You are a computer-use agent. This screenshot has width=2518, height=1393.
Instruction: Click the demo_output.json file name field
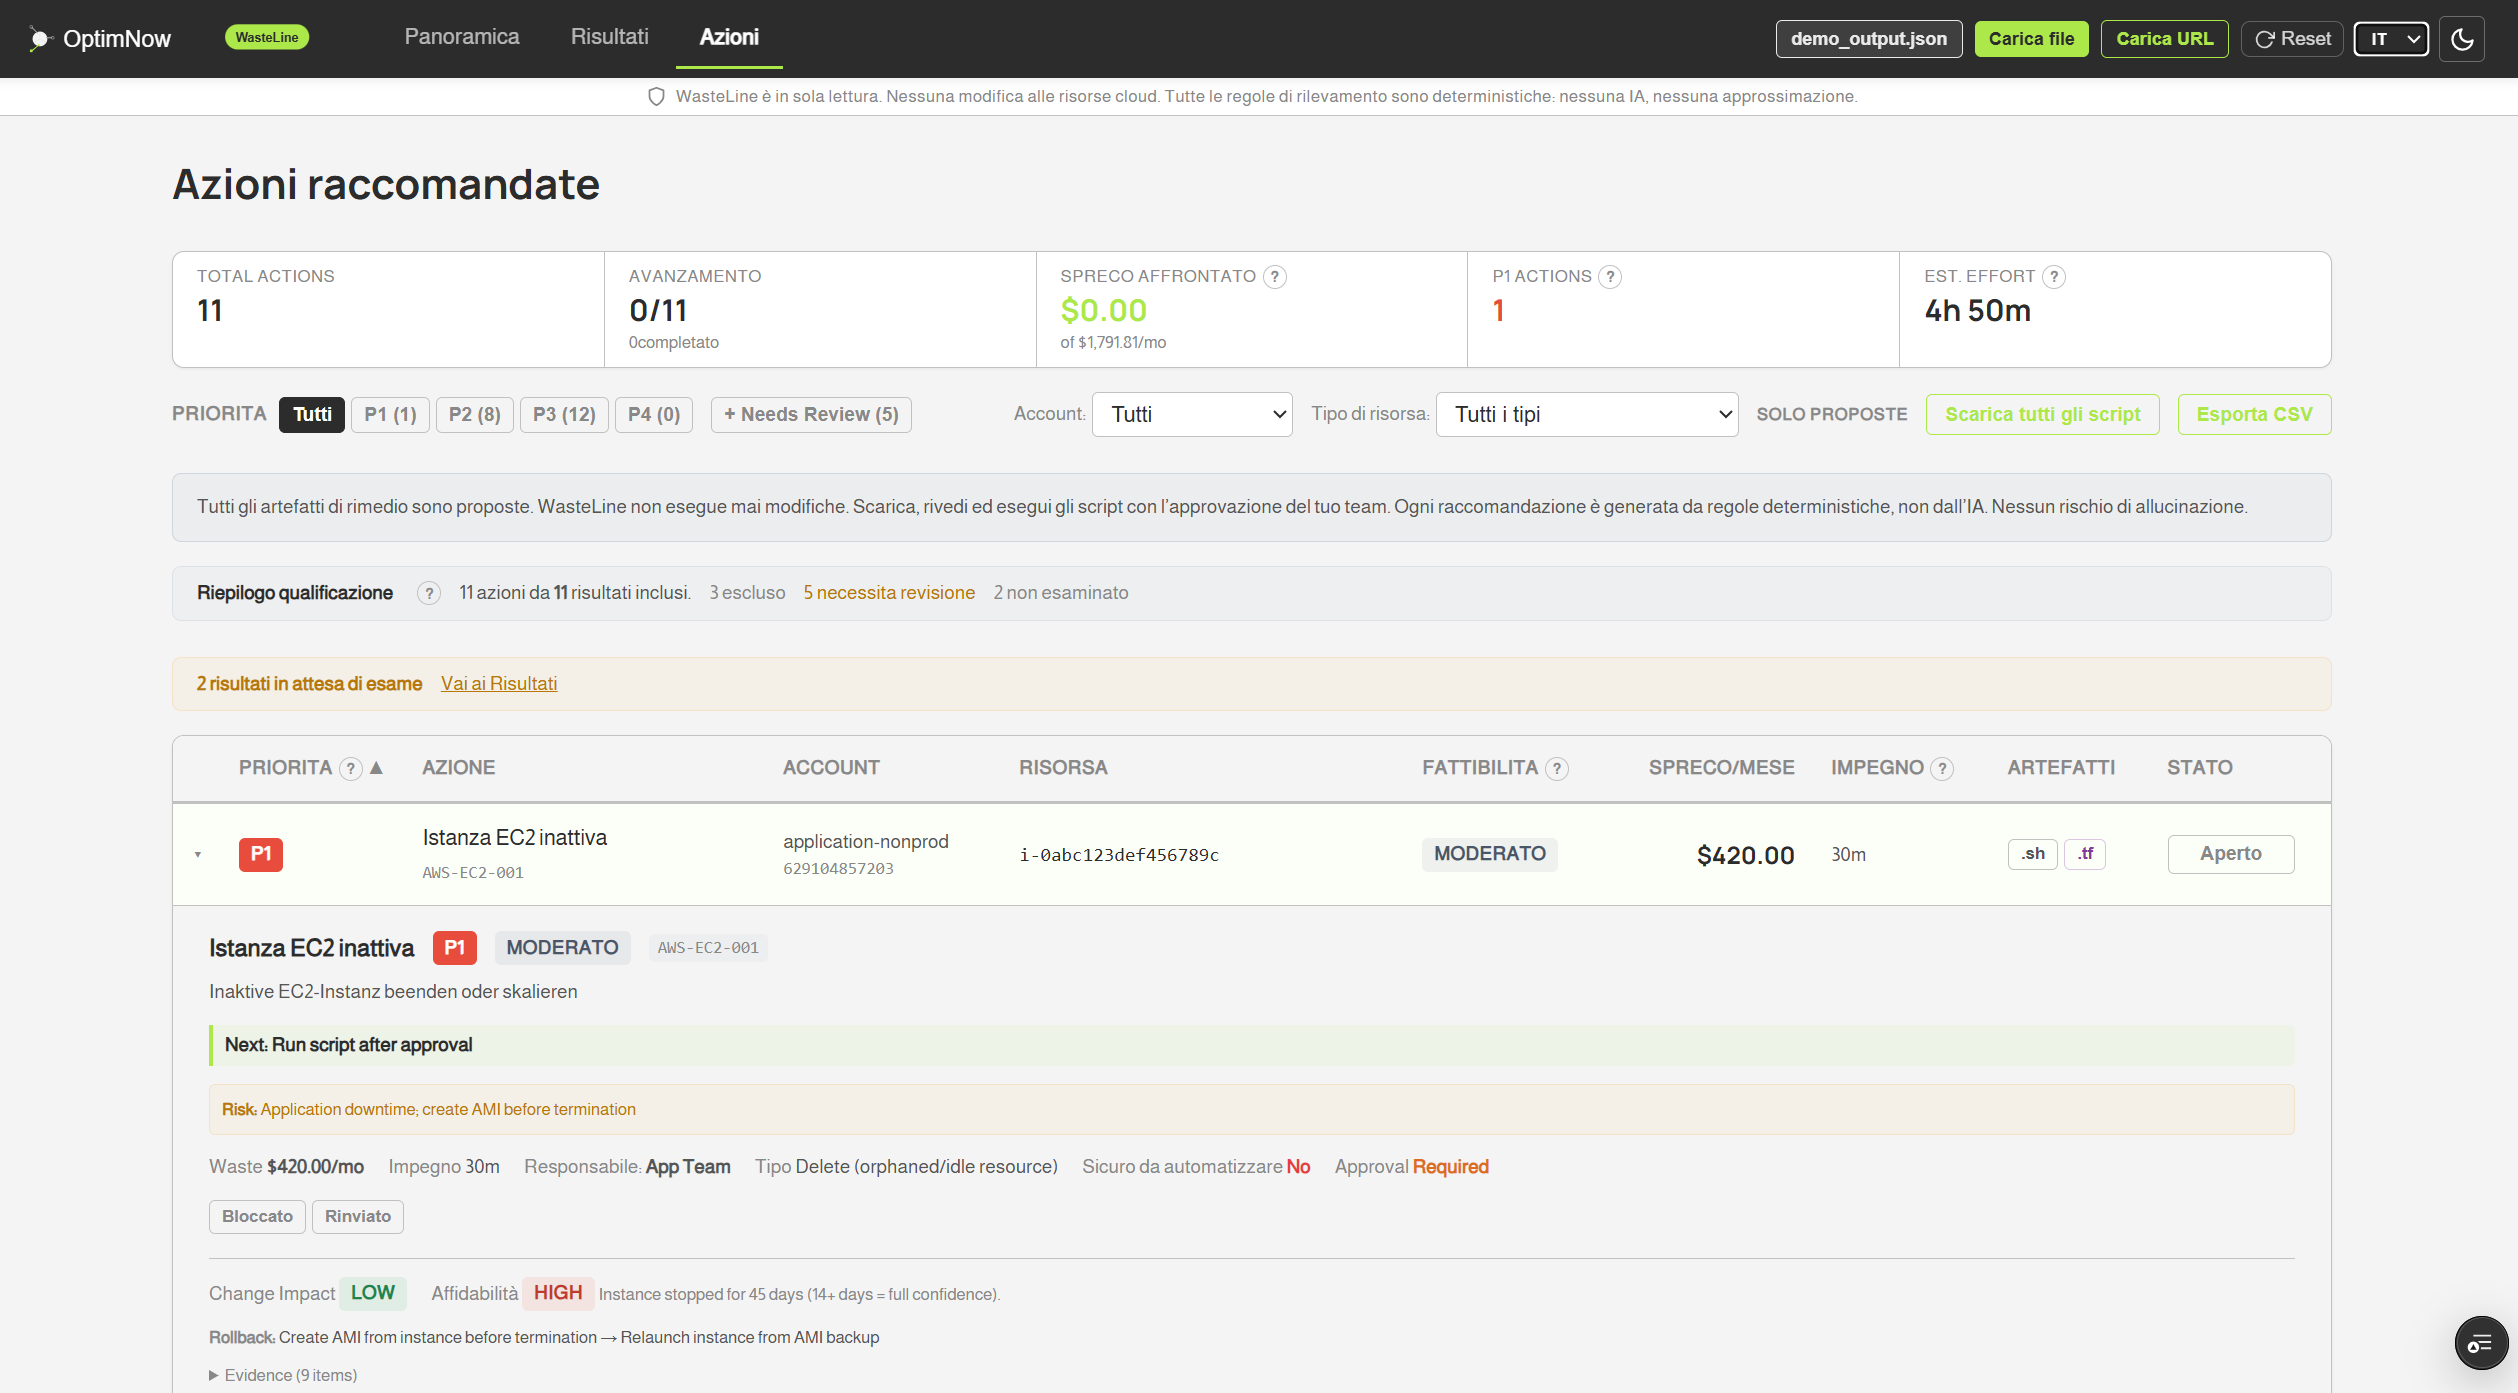1868,39
